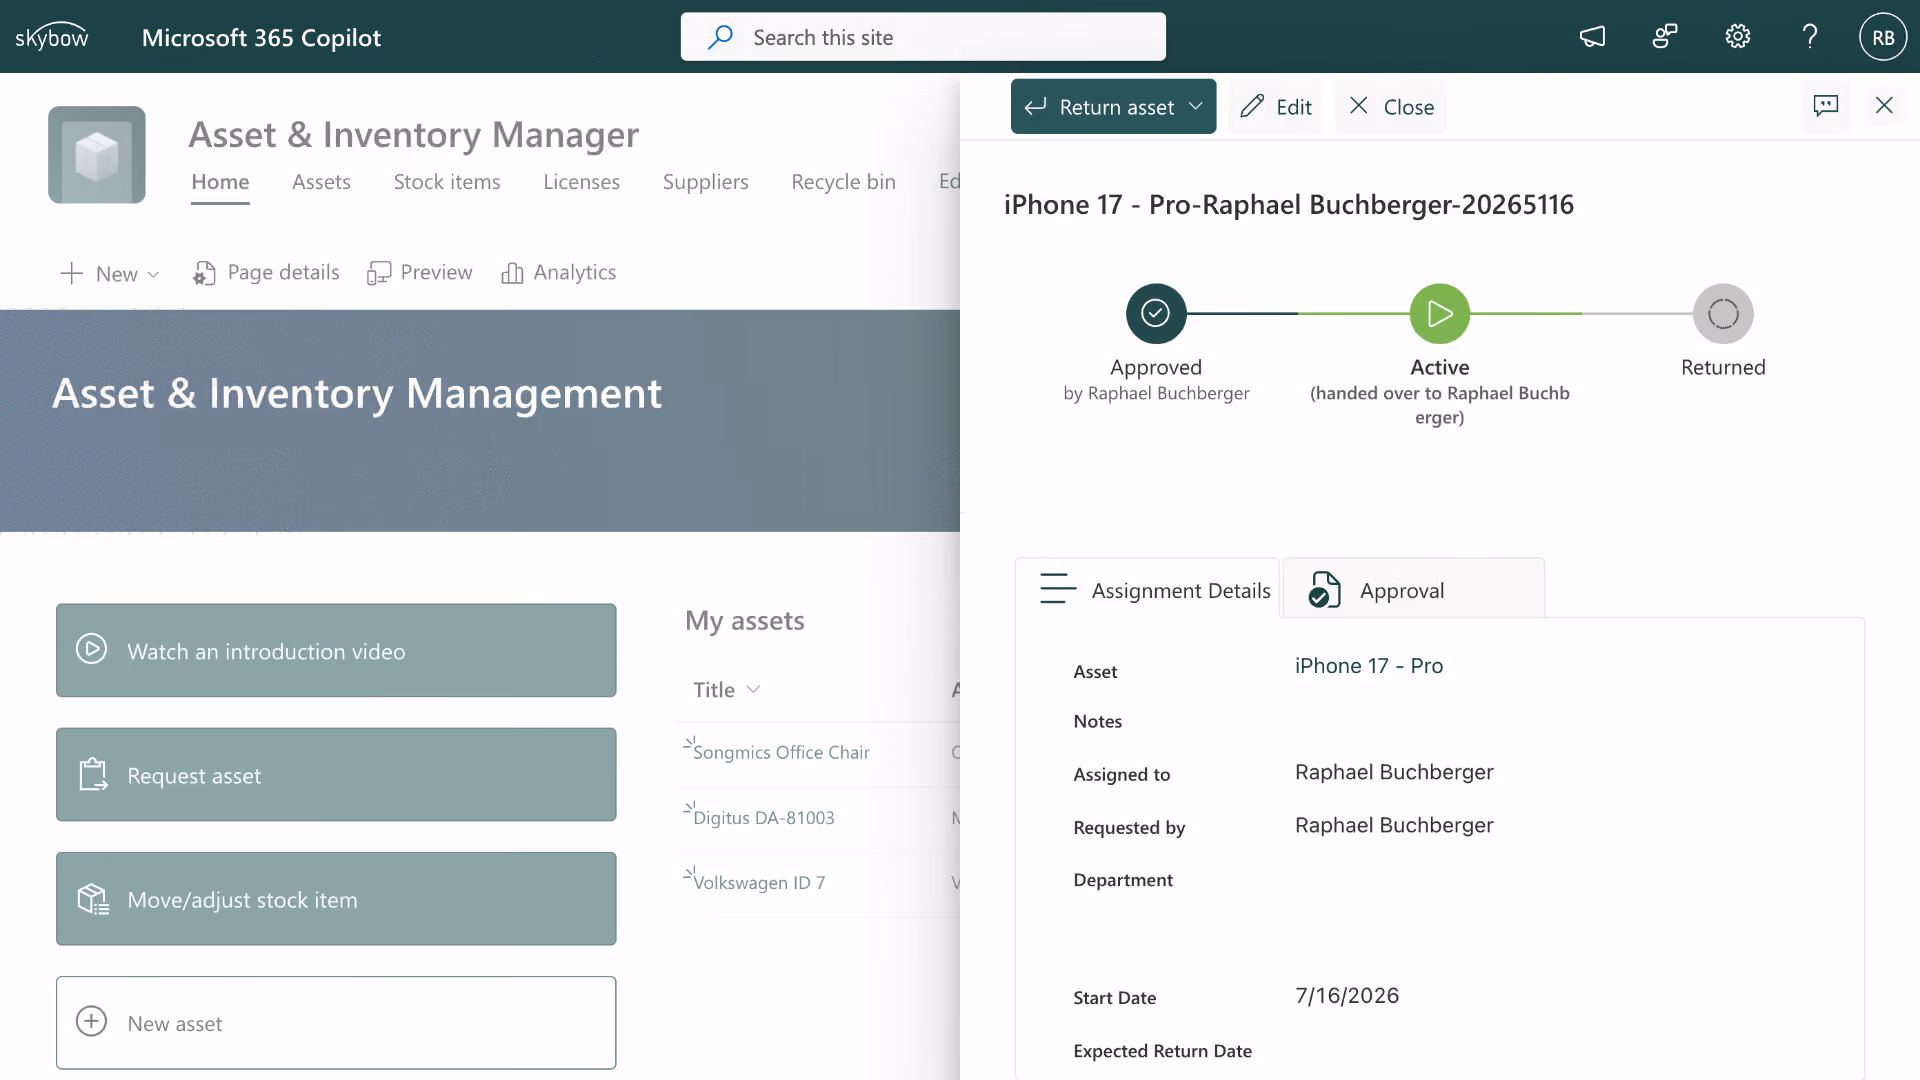Image resolution: width=1920 pixels, height=1080 pixels.
Task: Open the Title column sort chevron
Action: [754, 689]
